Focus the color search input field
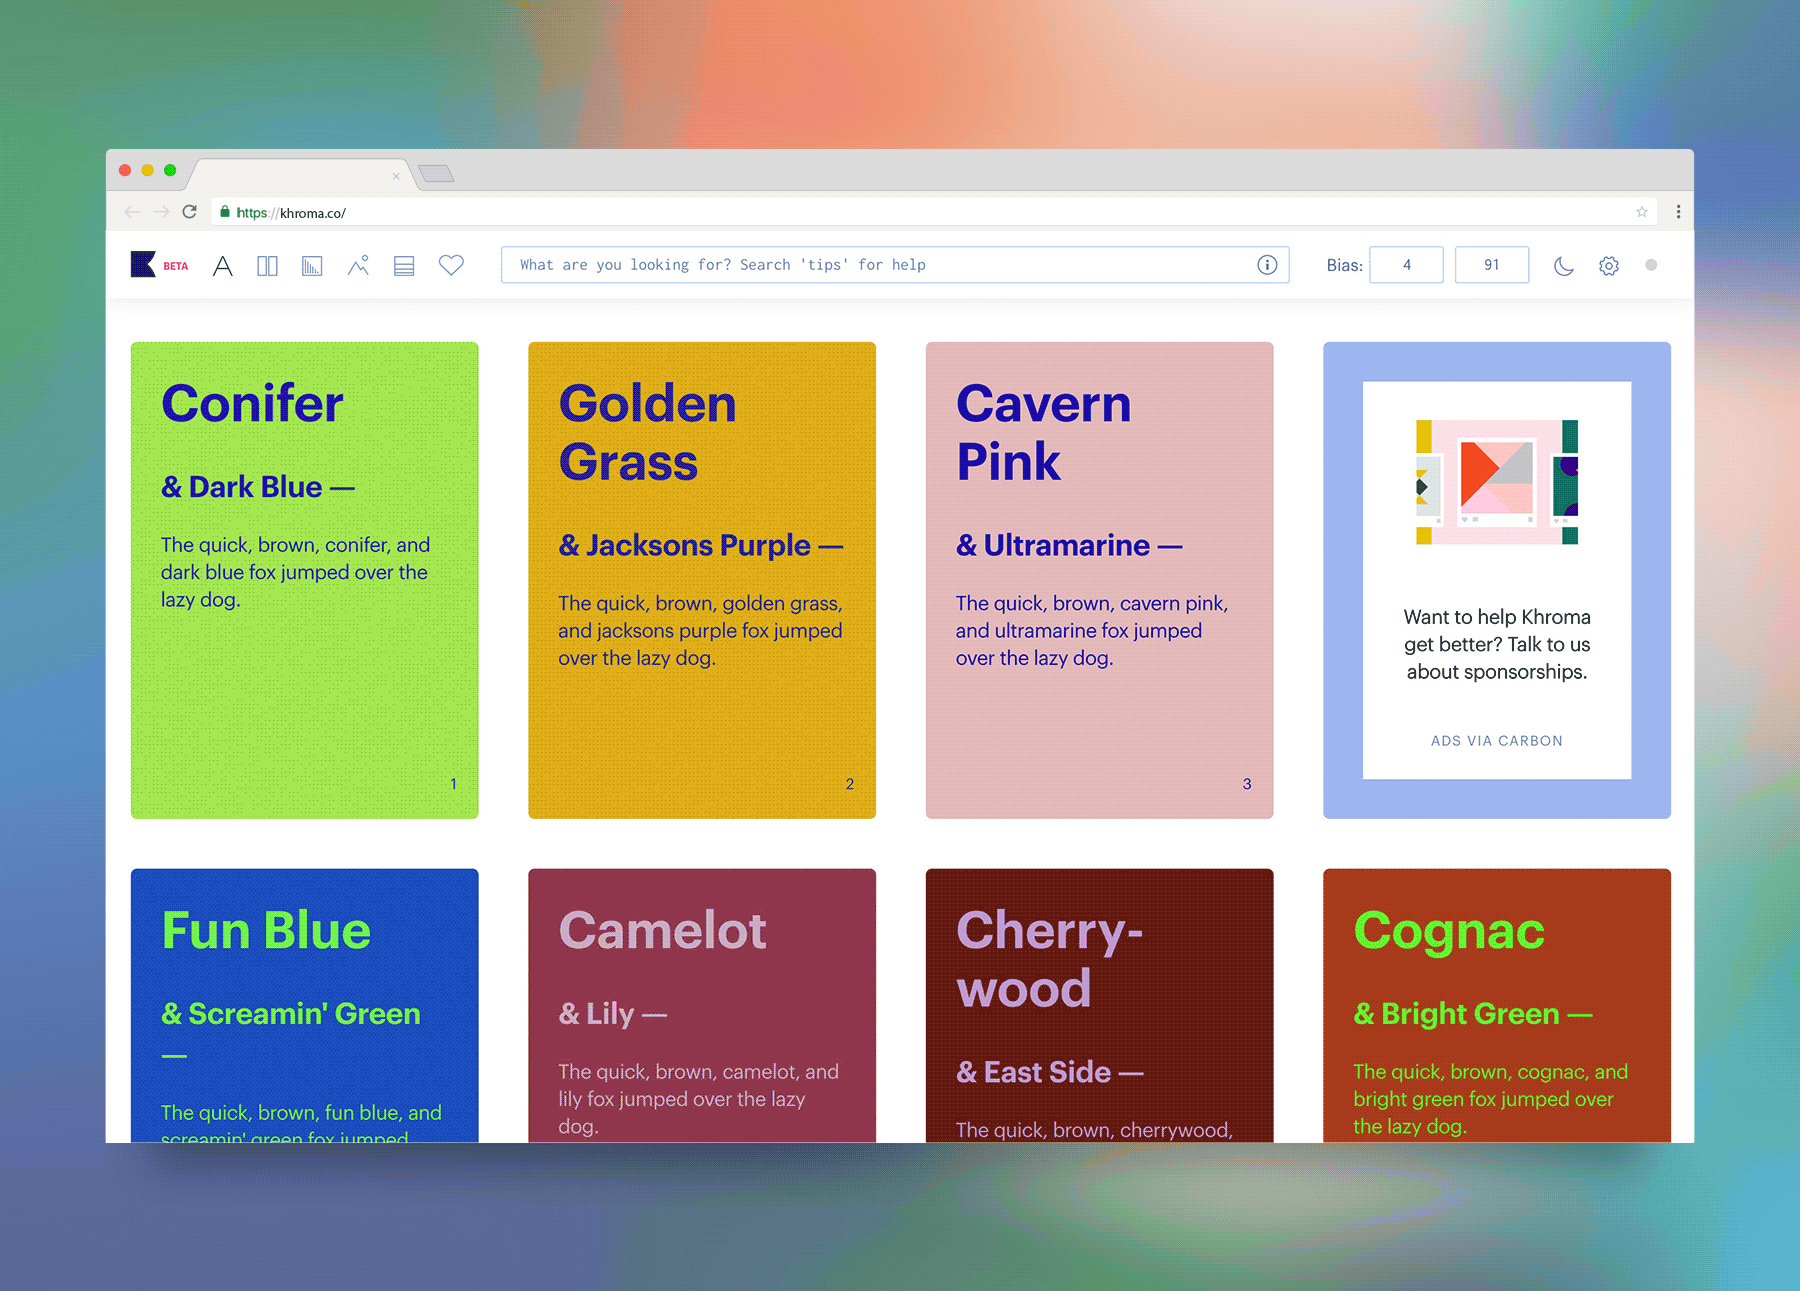1800x1291 pixels. pos(880,265)
